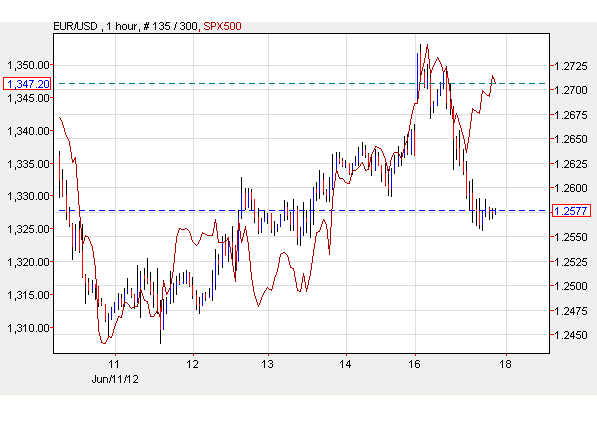
Task: Click the '# 135 / 300' bar count text
Action: (170, 26)
